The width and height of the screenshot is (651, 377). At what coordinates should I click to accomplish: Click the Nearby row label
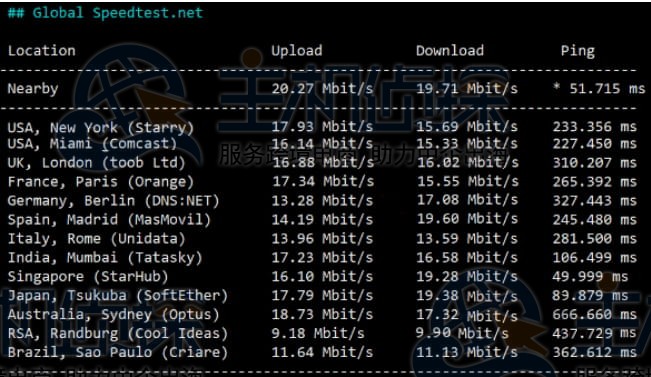click(x=33, y=89)
